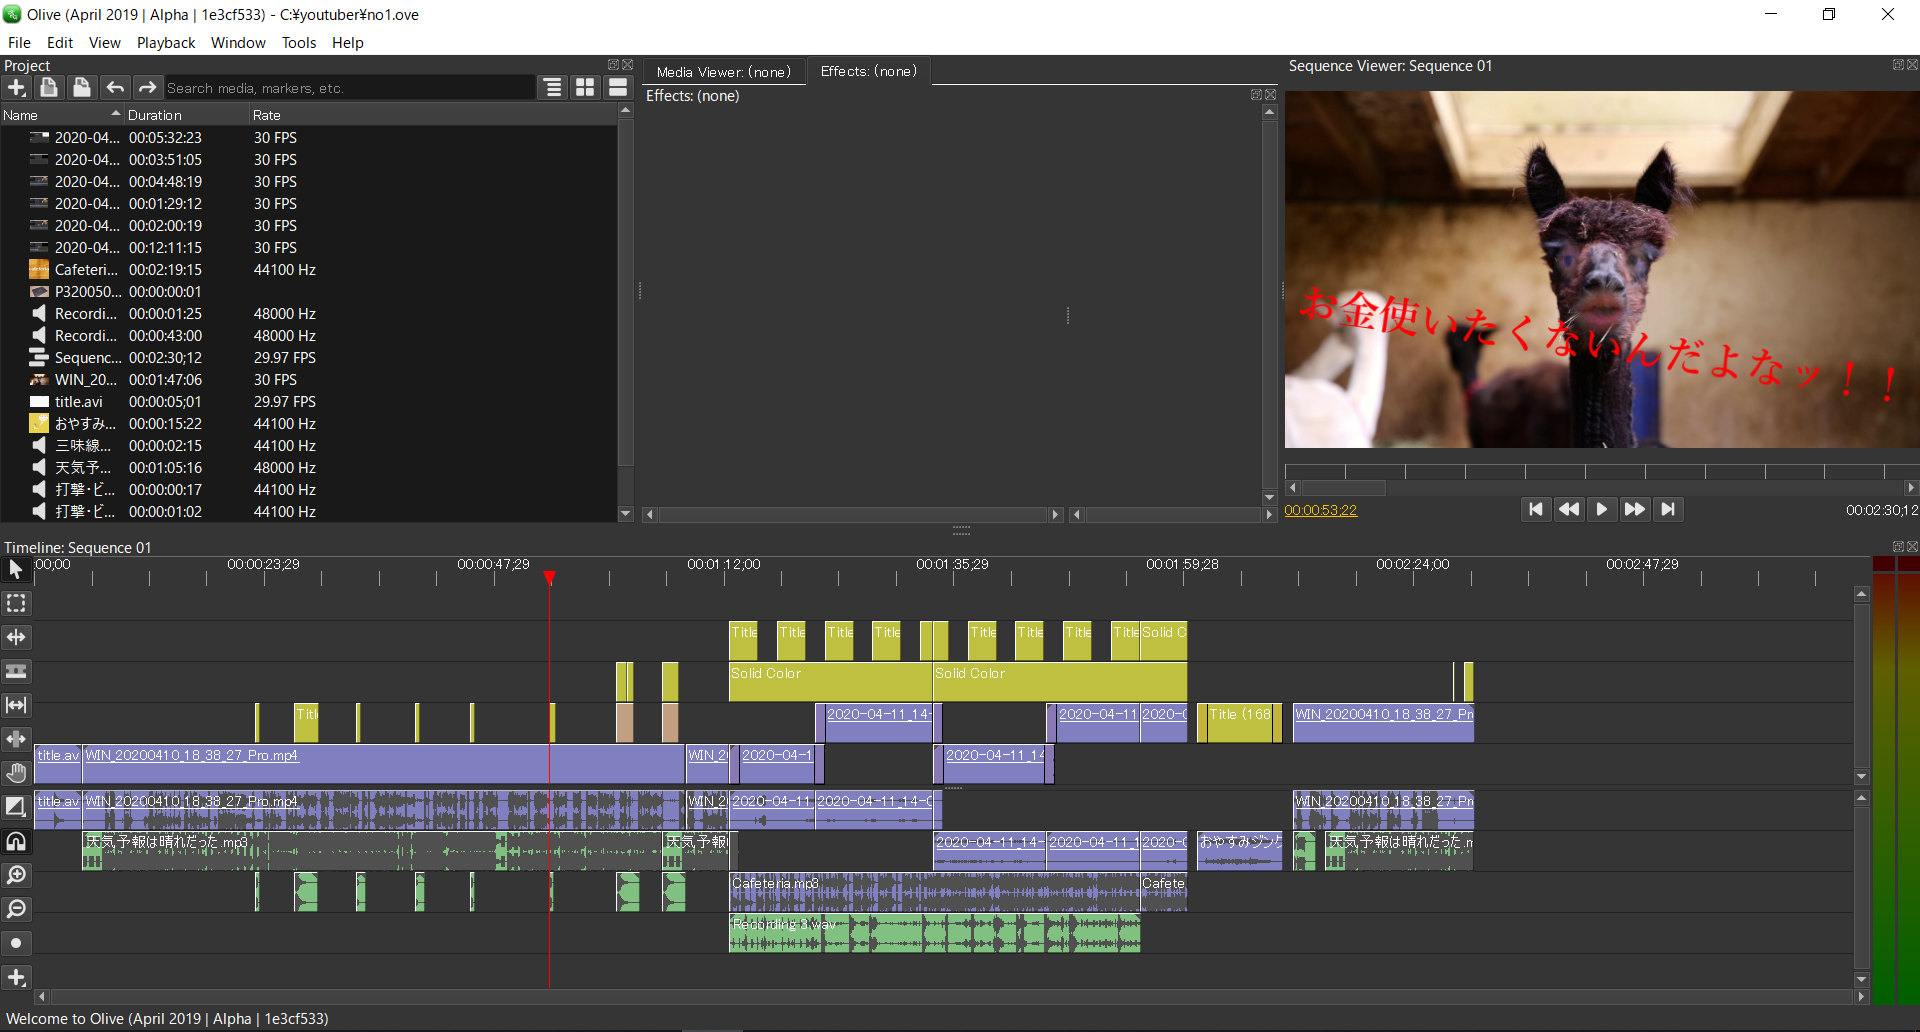
Task: Click the Record audio button
Action: pyautogui.click(x=16, y=943)
